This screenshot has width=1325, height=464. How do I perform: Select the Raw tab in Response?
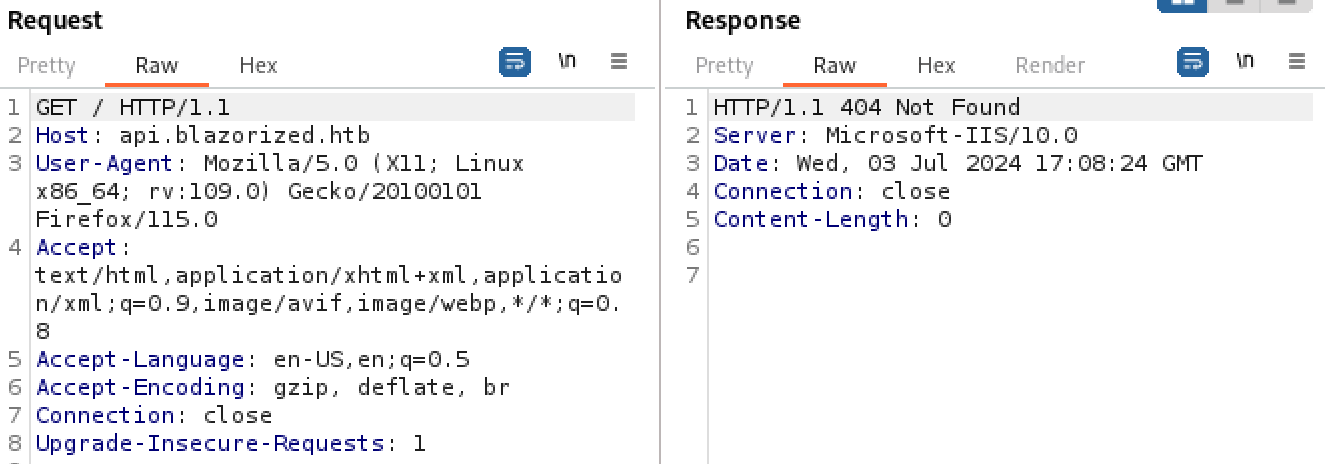(834, 66)
